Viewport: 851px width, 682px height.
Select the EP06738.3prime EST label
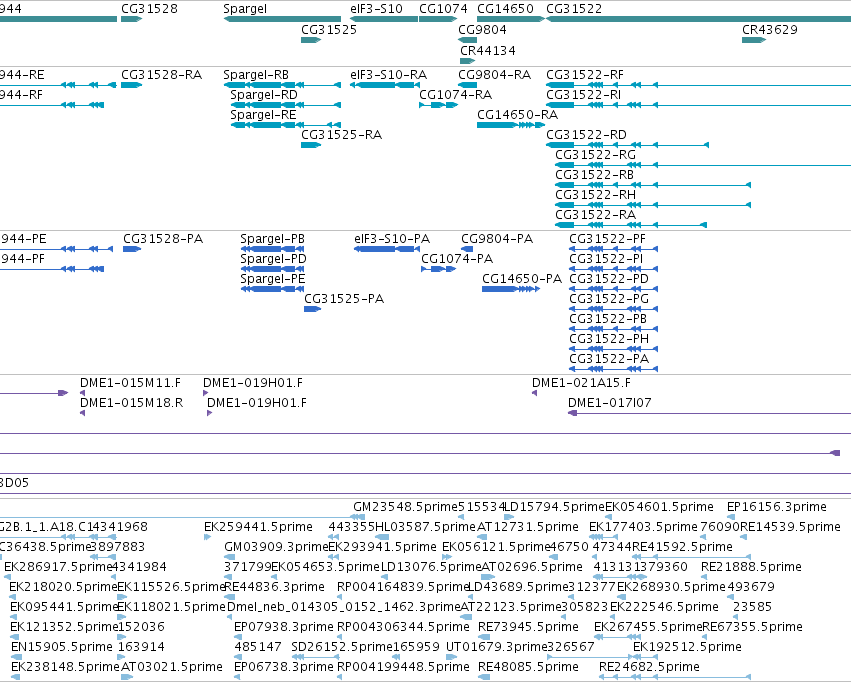pos(284,667)
